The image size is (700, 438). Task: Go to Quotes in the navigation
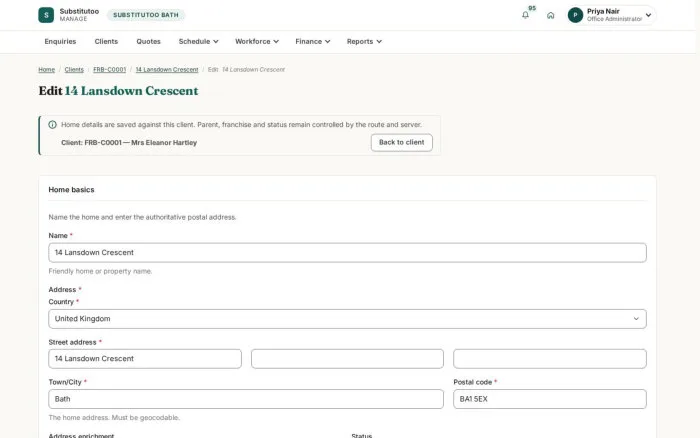[x=148, y=42]
